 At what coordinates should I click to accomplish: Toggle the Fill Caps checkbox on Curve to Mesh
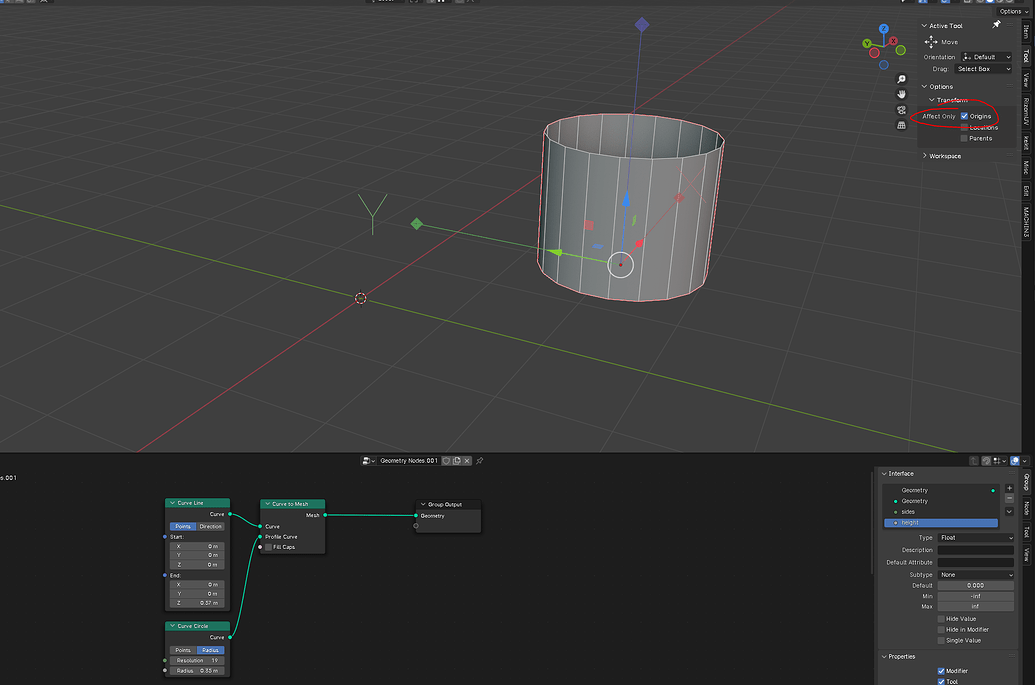(x=269, y=547)
